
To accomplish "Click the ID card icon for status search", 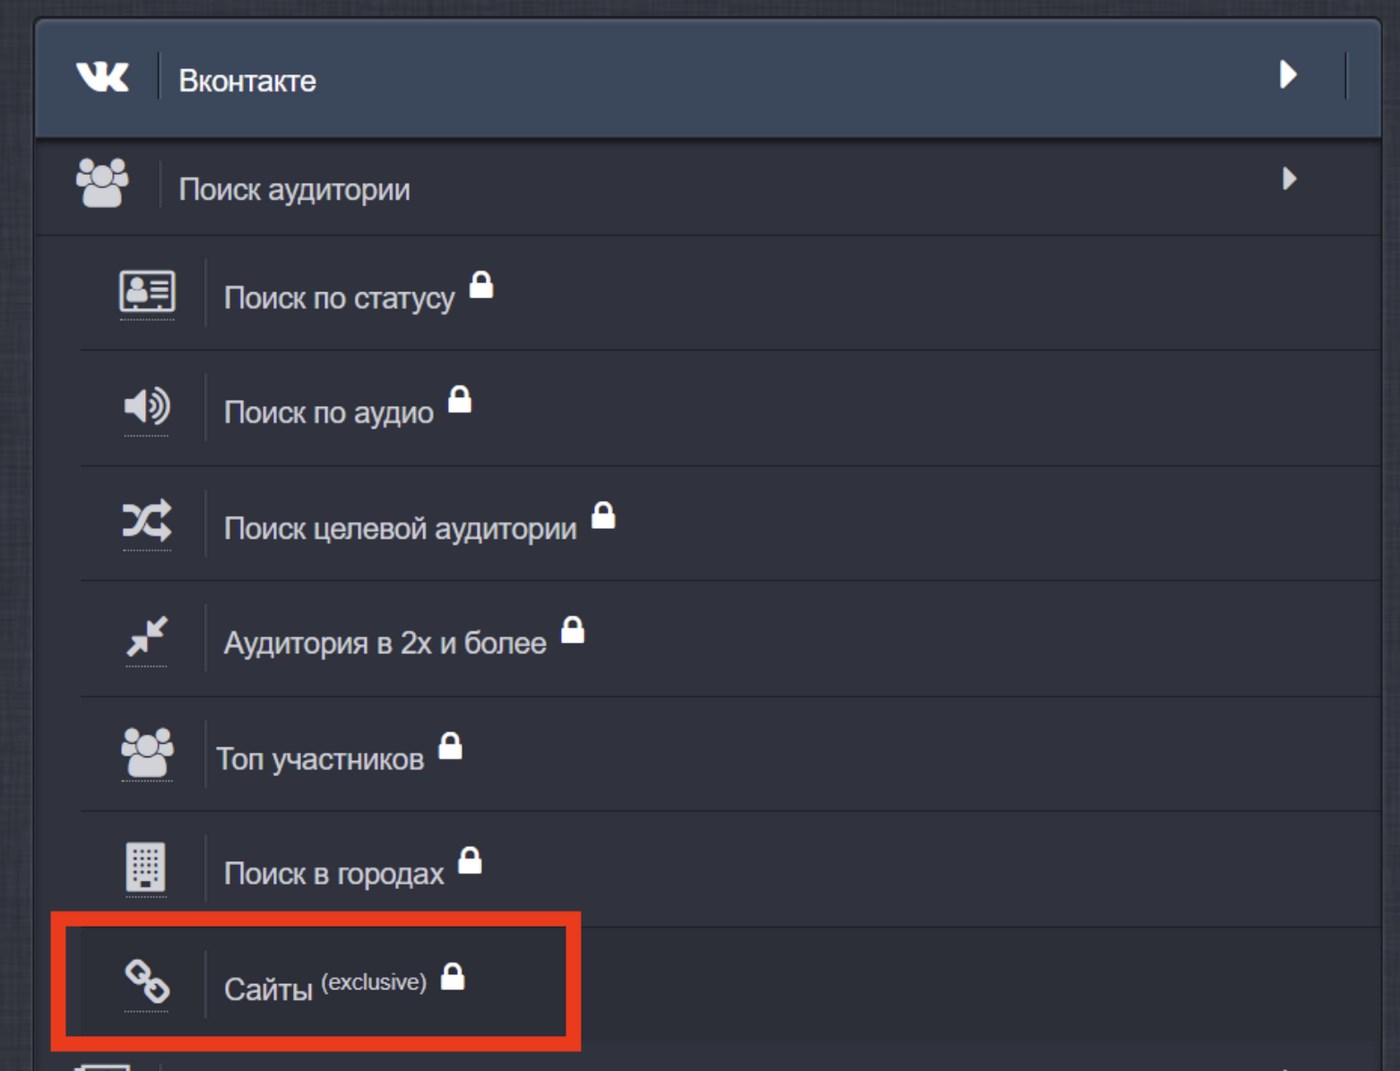I will pos(147,291).
